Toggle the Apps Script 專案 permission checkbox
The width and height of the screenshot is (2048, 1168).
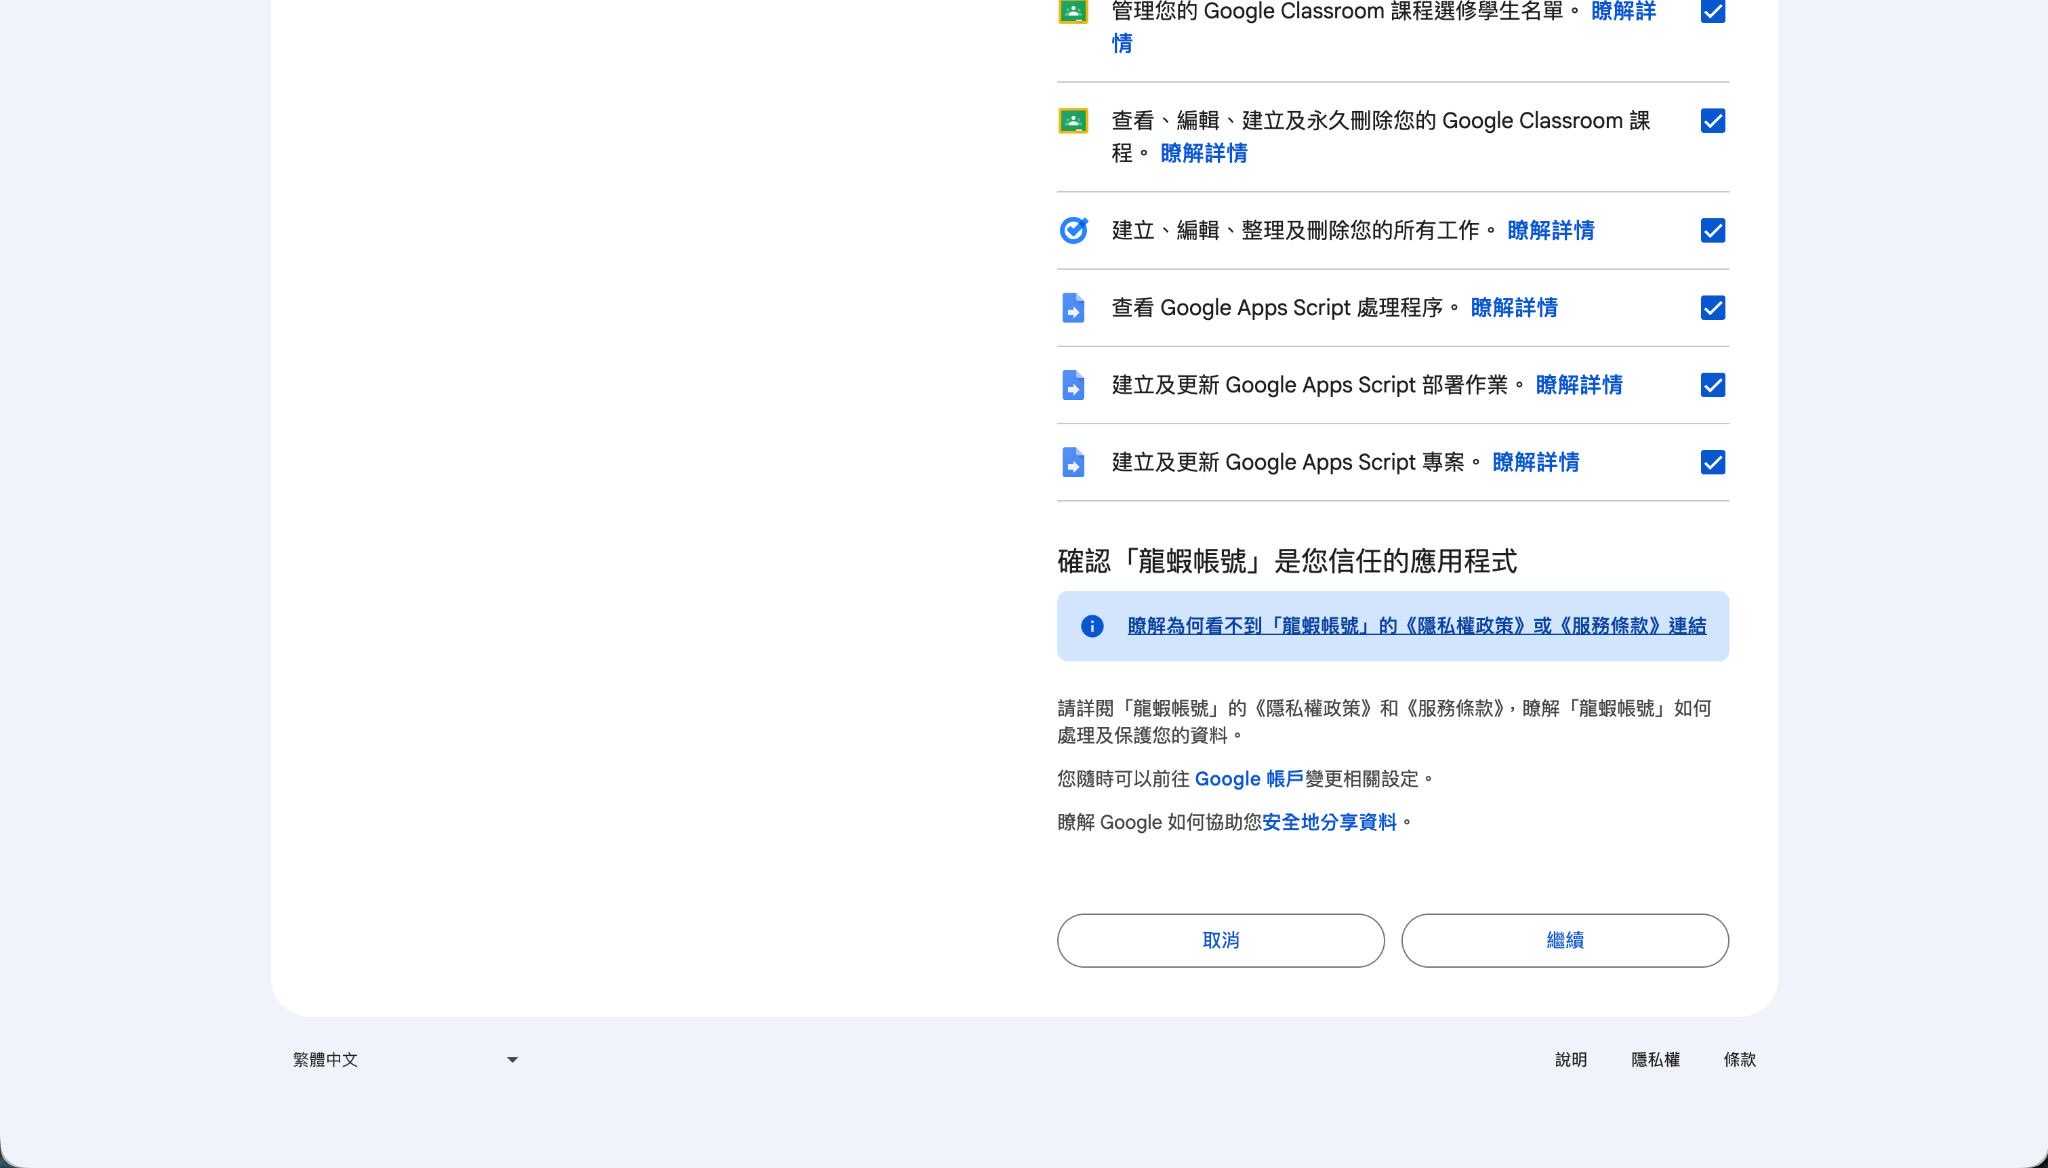1712,462
